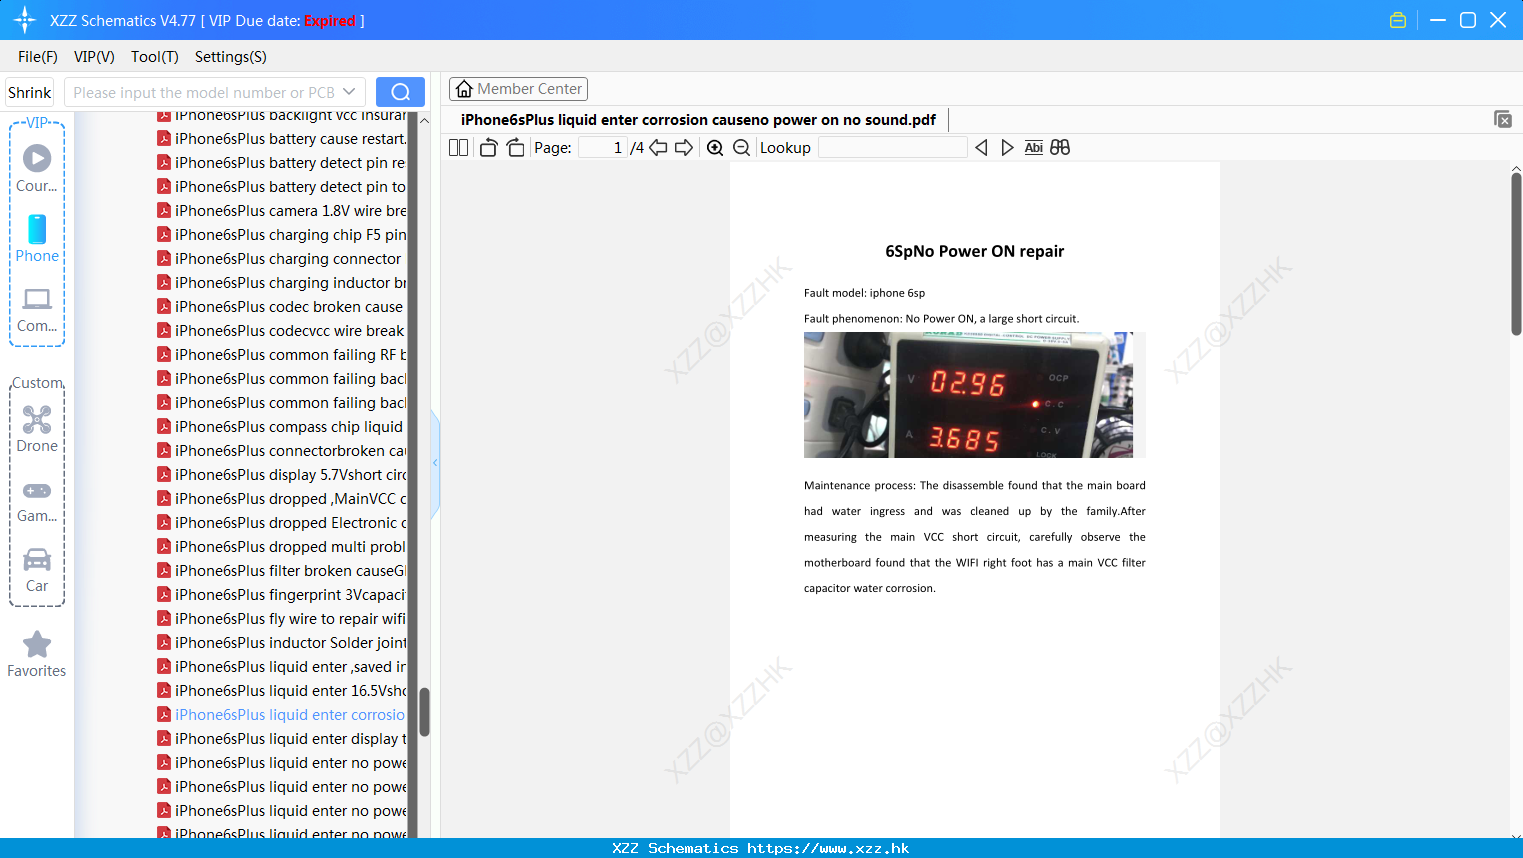Find previous lookup result
Viewport: 1523px width, 858px height.
click(981, 148)
